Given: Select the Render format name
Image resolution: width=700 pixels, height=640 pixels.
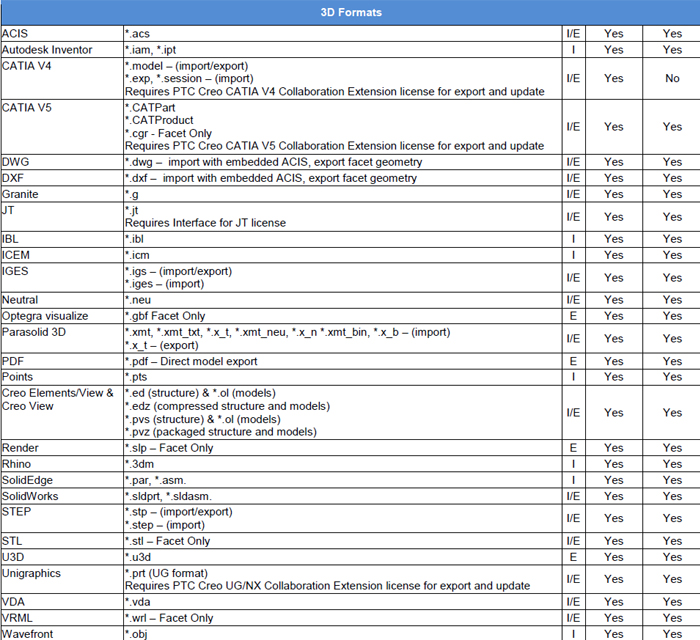Looking at the screenshot, I should [20, 448].
